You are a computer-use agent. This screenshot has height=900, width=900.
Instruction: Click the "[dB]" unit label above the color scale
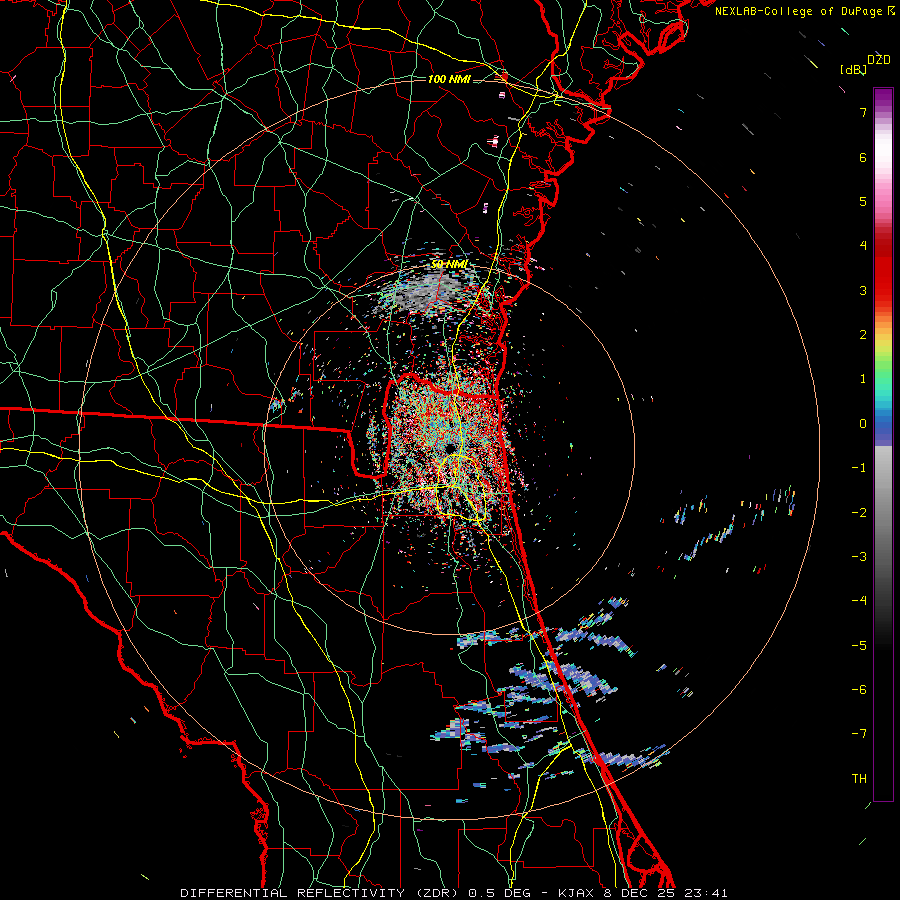[x=854, y=69]
